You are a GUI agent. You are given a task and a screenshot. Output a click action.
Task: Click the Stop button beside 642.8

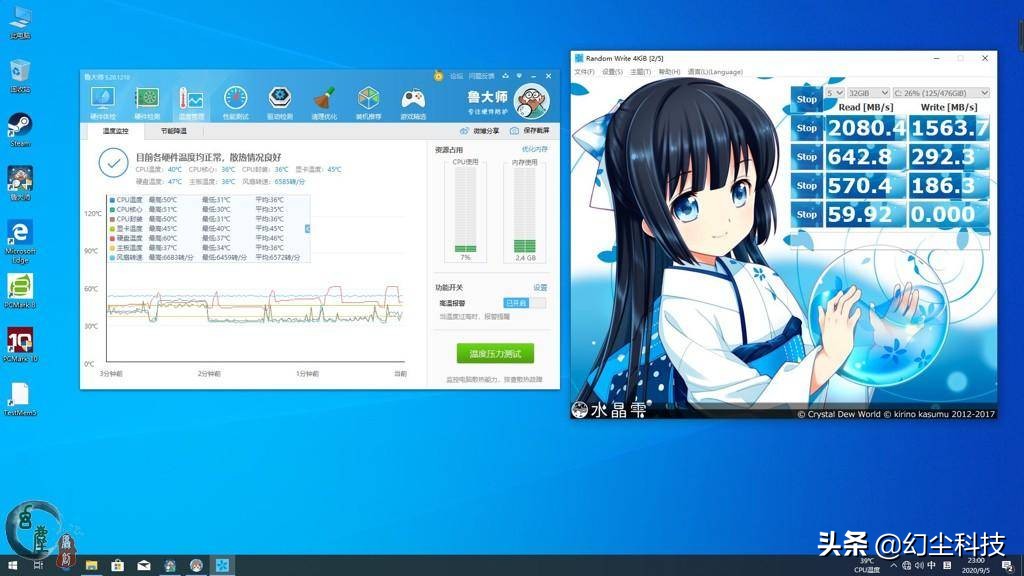[807, 157]
